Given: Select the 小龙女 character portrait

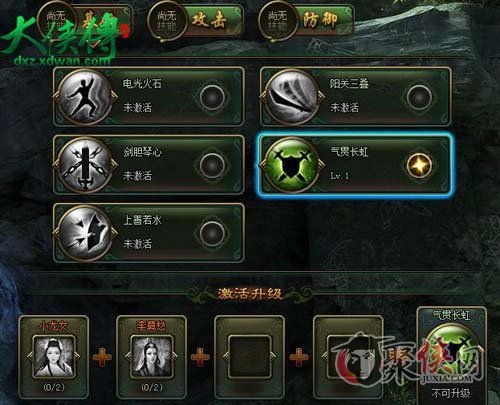Looking at the screenshot, I should point(54,357).
